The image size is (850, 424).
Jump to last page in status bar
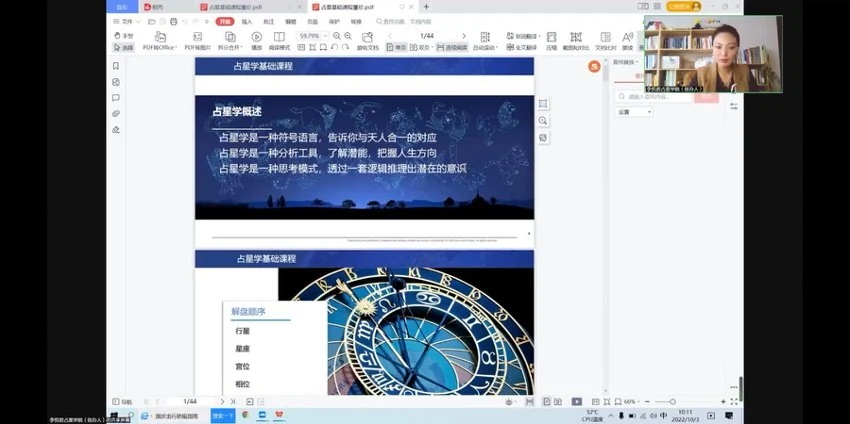click(233, 402)
